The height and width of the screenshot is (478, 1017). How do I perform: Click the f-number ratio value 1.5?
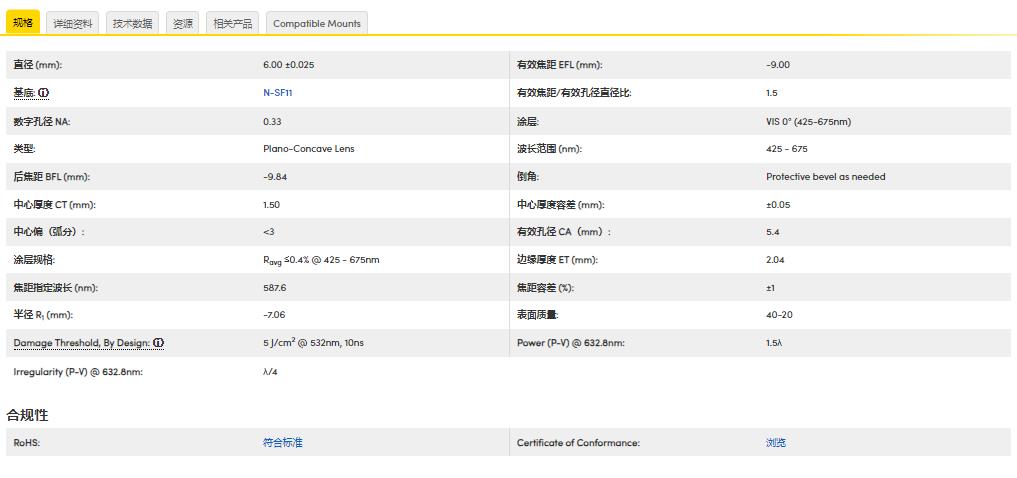click(x=771, y=93)
